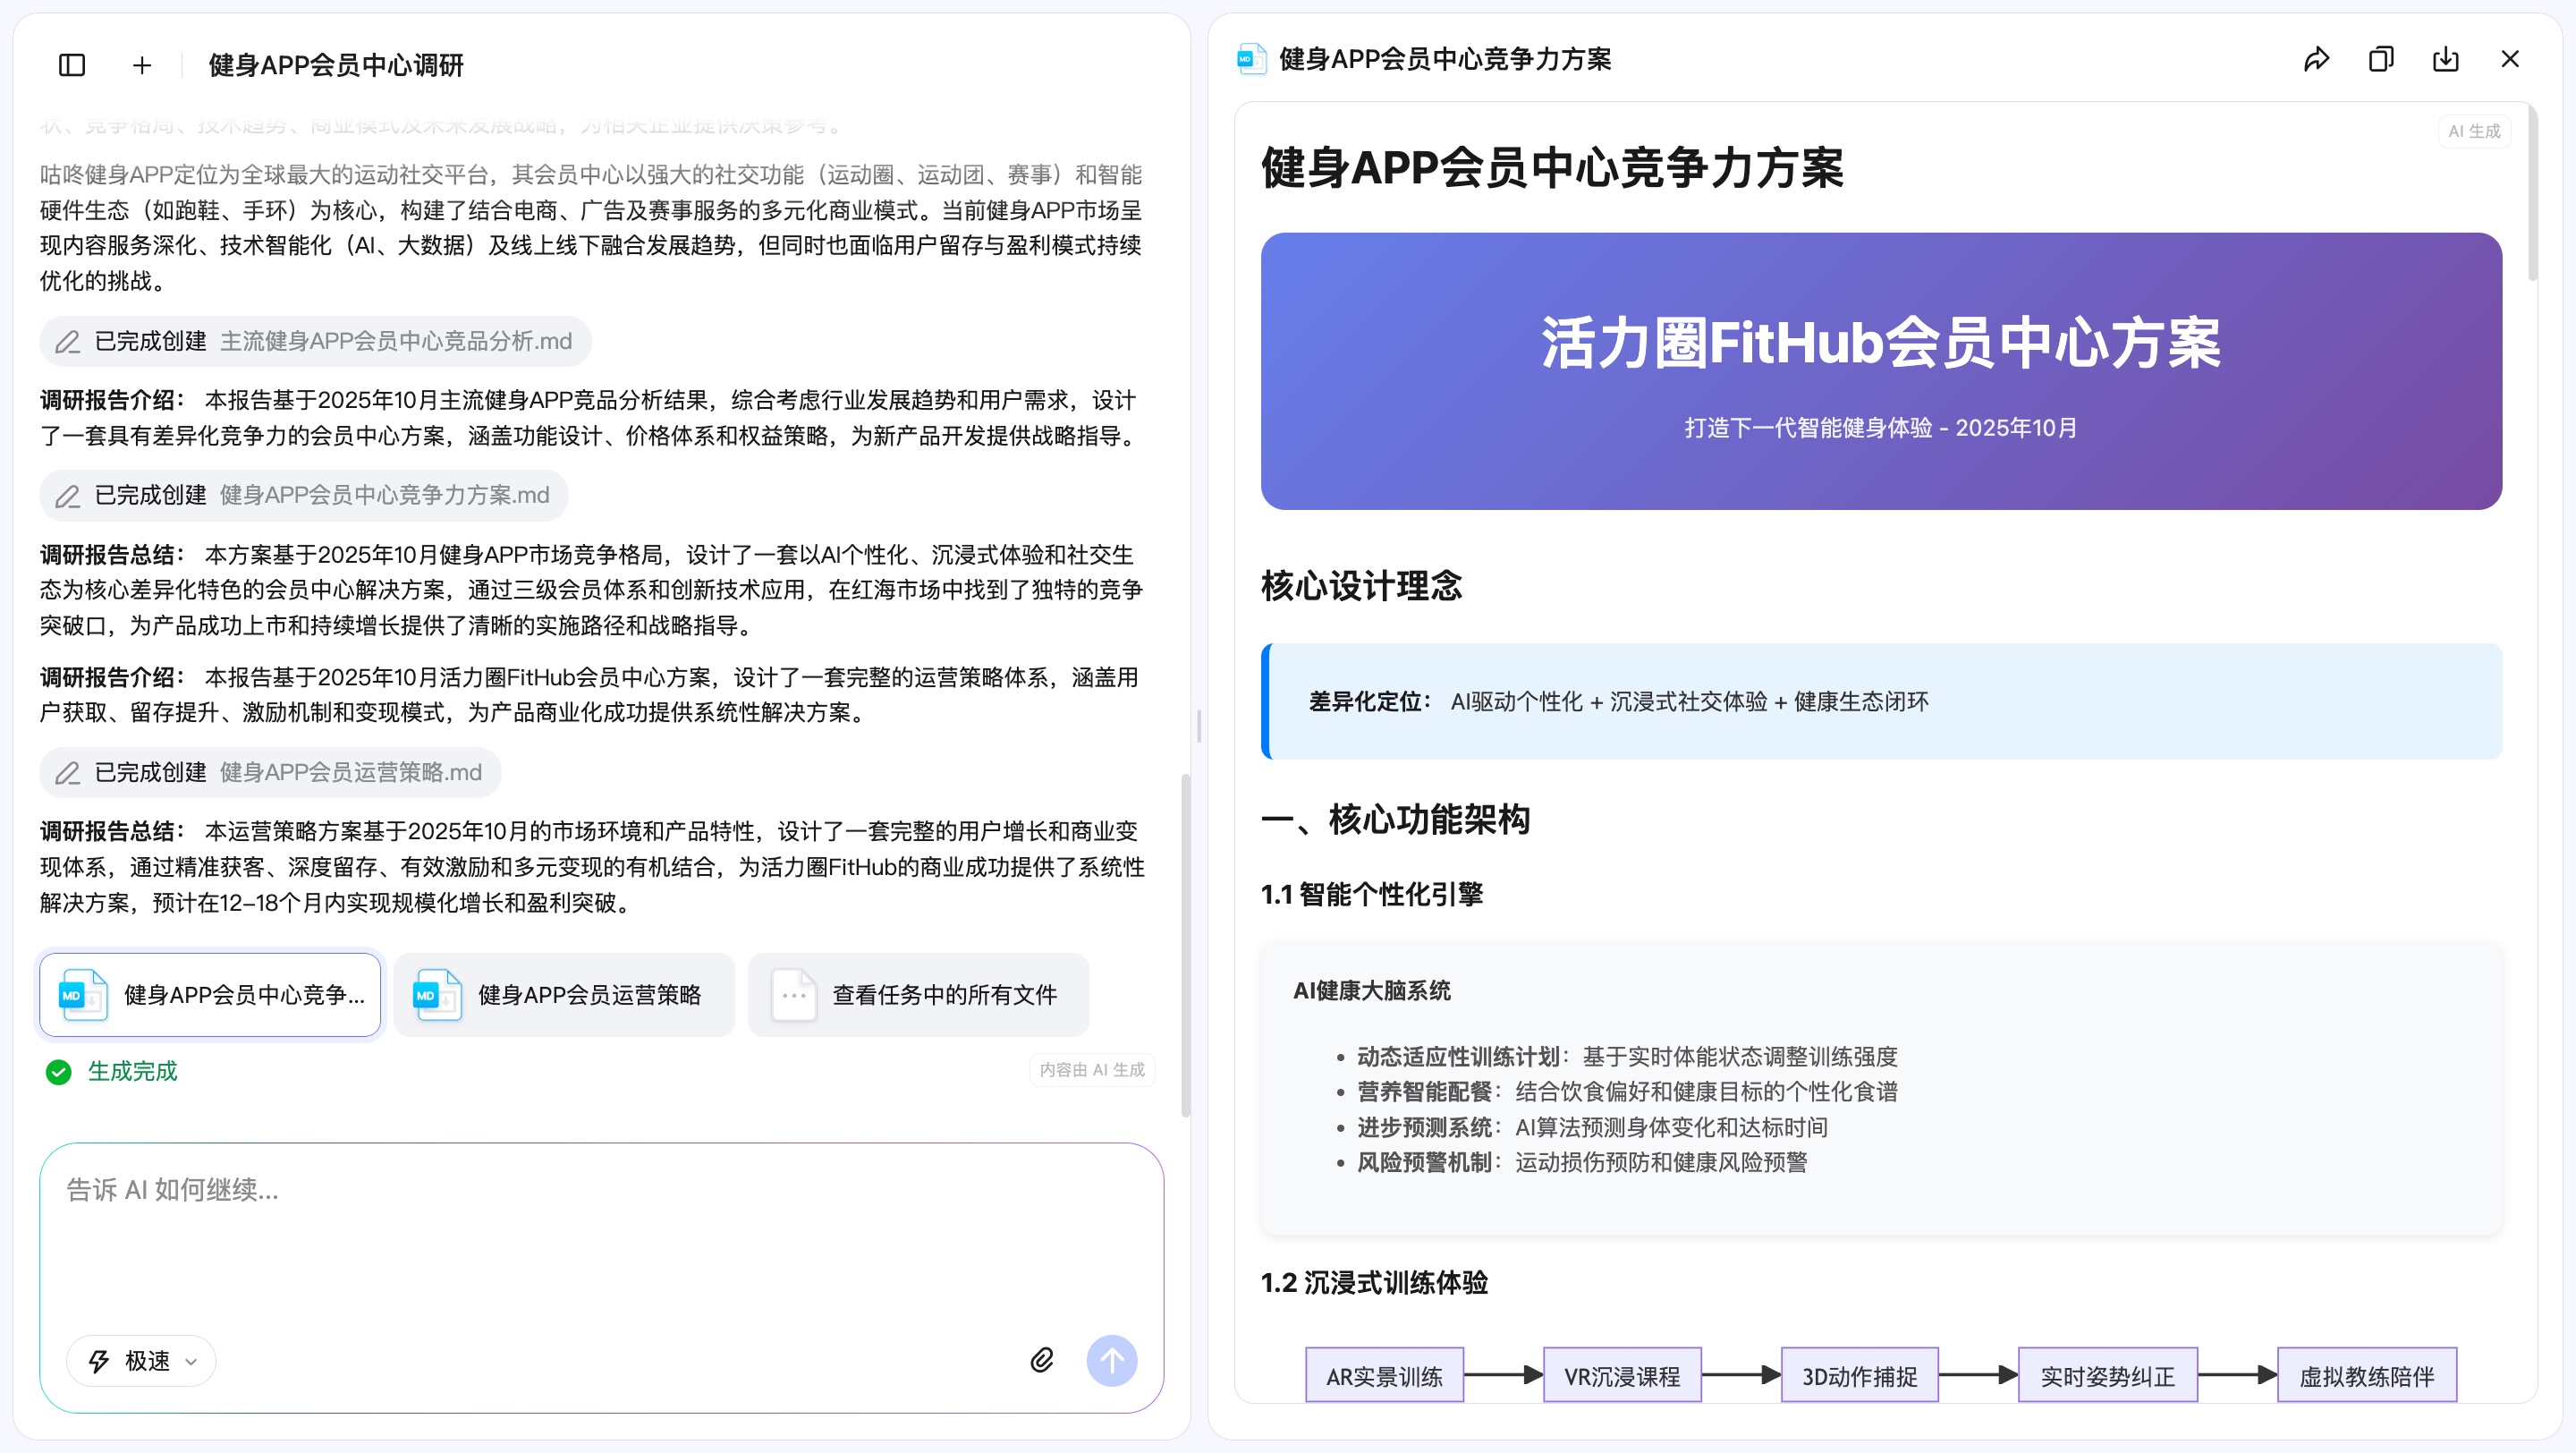This screenshot has width=2576, height=1453.
Task: Click the plus icon for new chat
Action: tap(142, 65)
